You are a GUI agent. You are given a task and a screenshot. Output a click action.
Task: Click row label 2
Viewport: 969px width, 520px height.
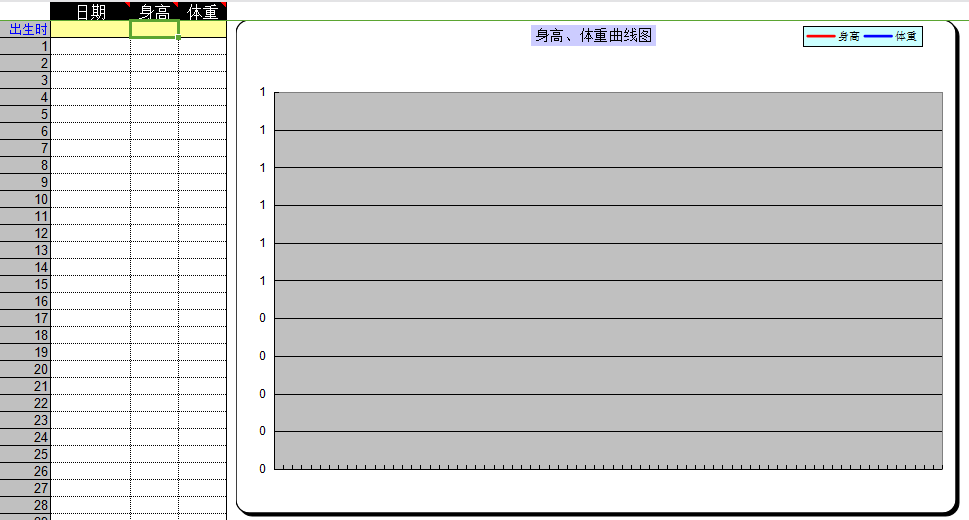[x=25, y=63]
